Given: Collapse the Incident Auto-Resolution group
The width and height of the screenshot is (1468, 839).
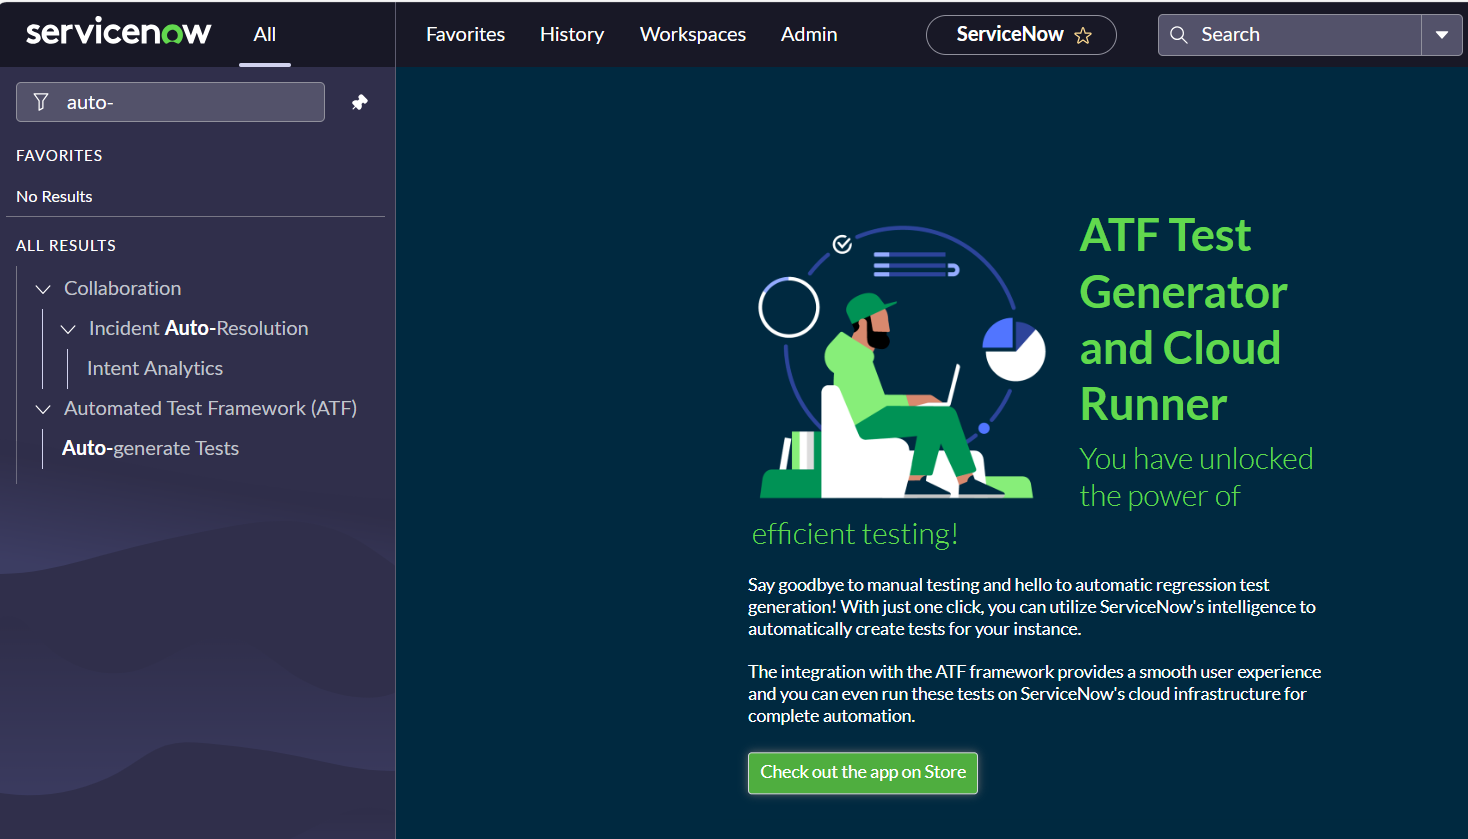Looking at the screenshot, I should (68, 329).
